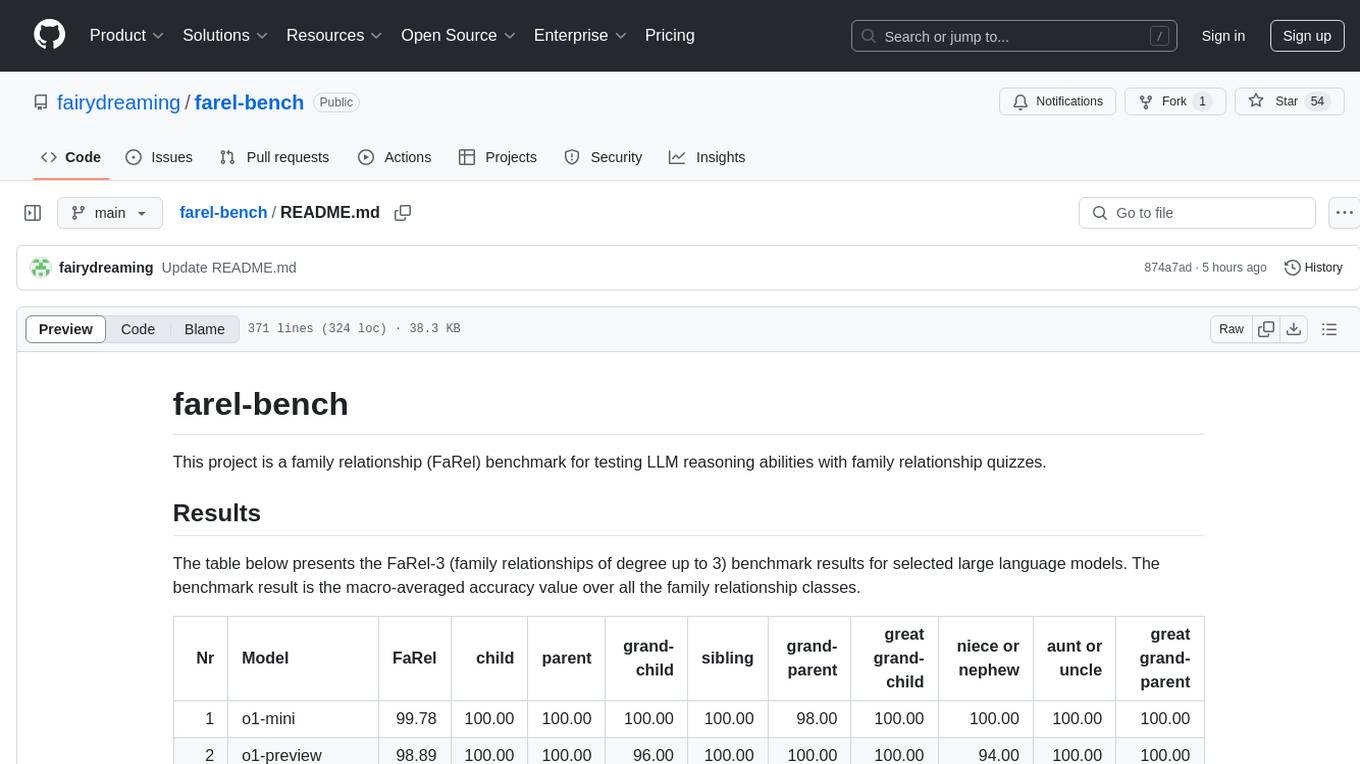Click the FaRel column header
This screenshot has height=764, width=1360.
415,658
